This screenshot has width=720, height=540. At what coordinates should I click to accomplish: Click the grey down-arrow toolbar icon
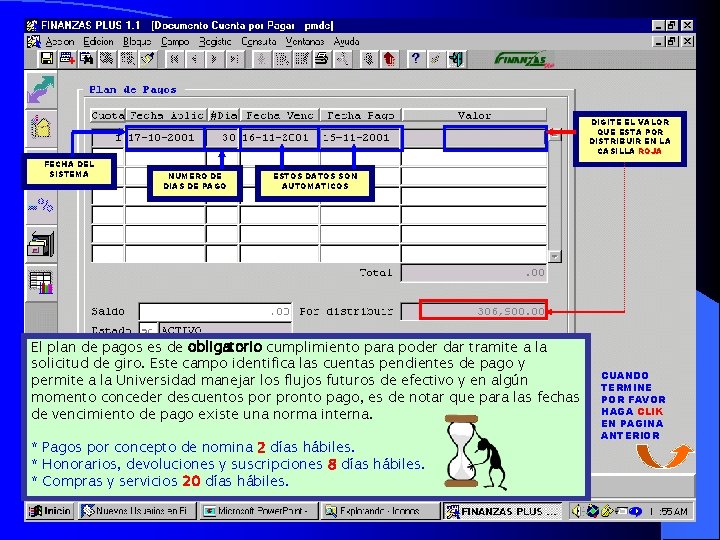[369, 59]
